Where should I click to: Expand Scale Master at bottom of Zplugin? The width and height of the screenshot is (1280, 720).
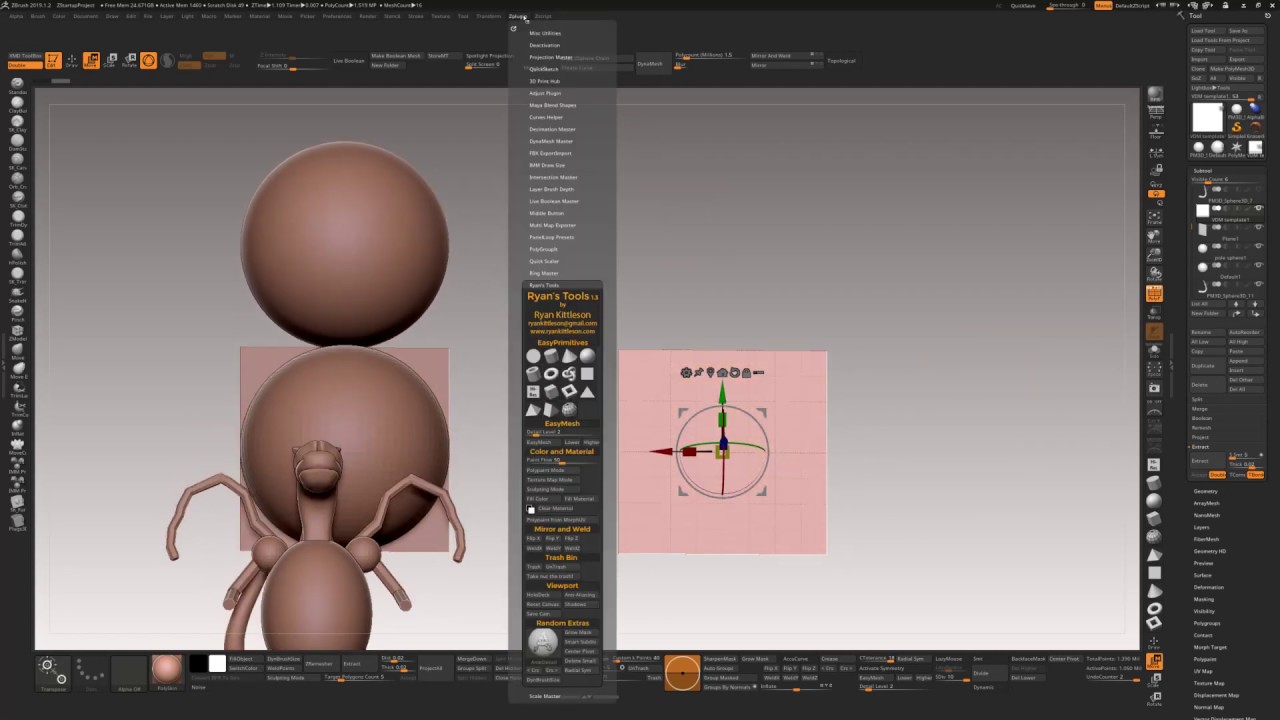(545, 696)
